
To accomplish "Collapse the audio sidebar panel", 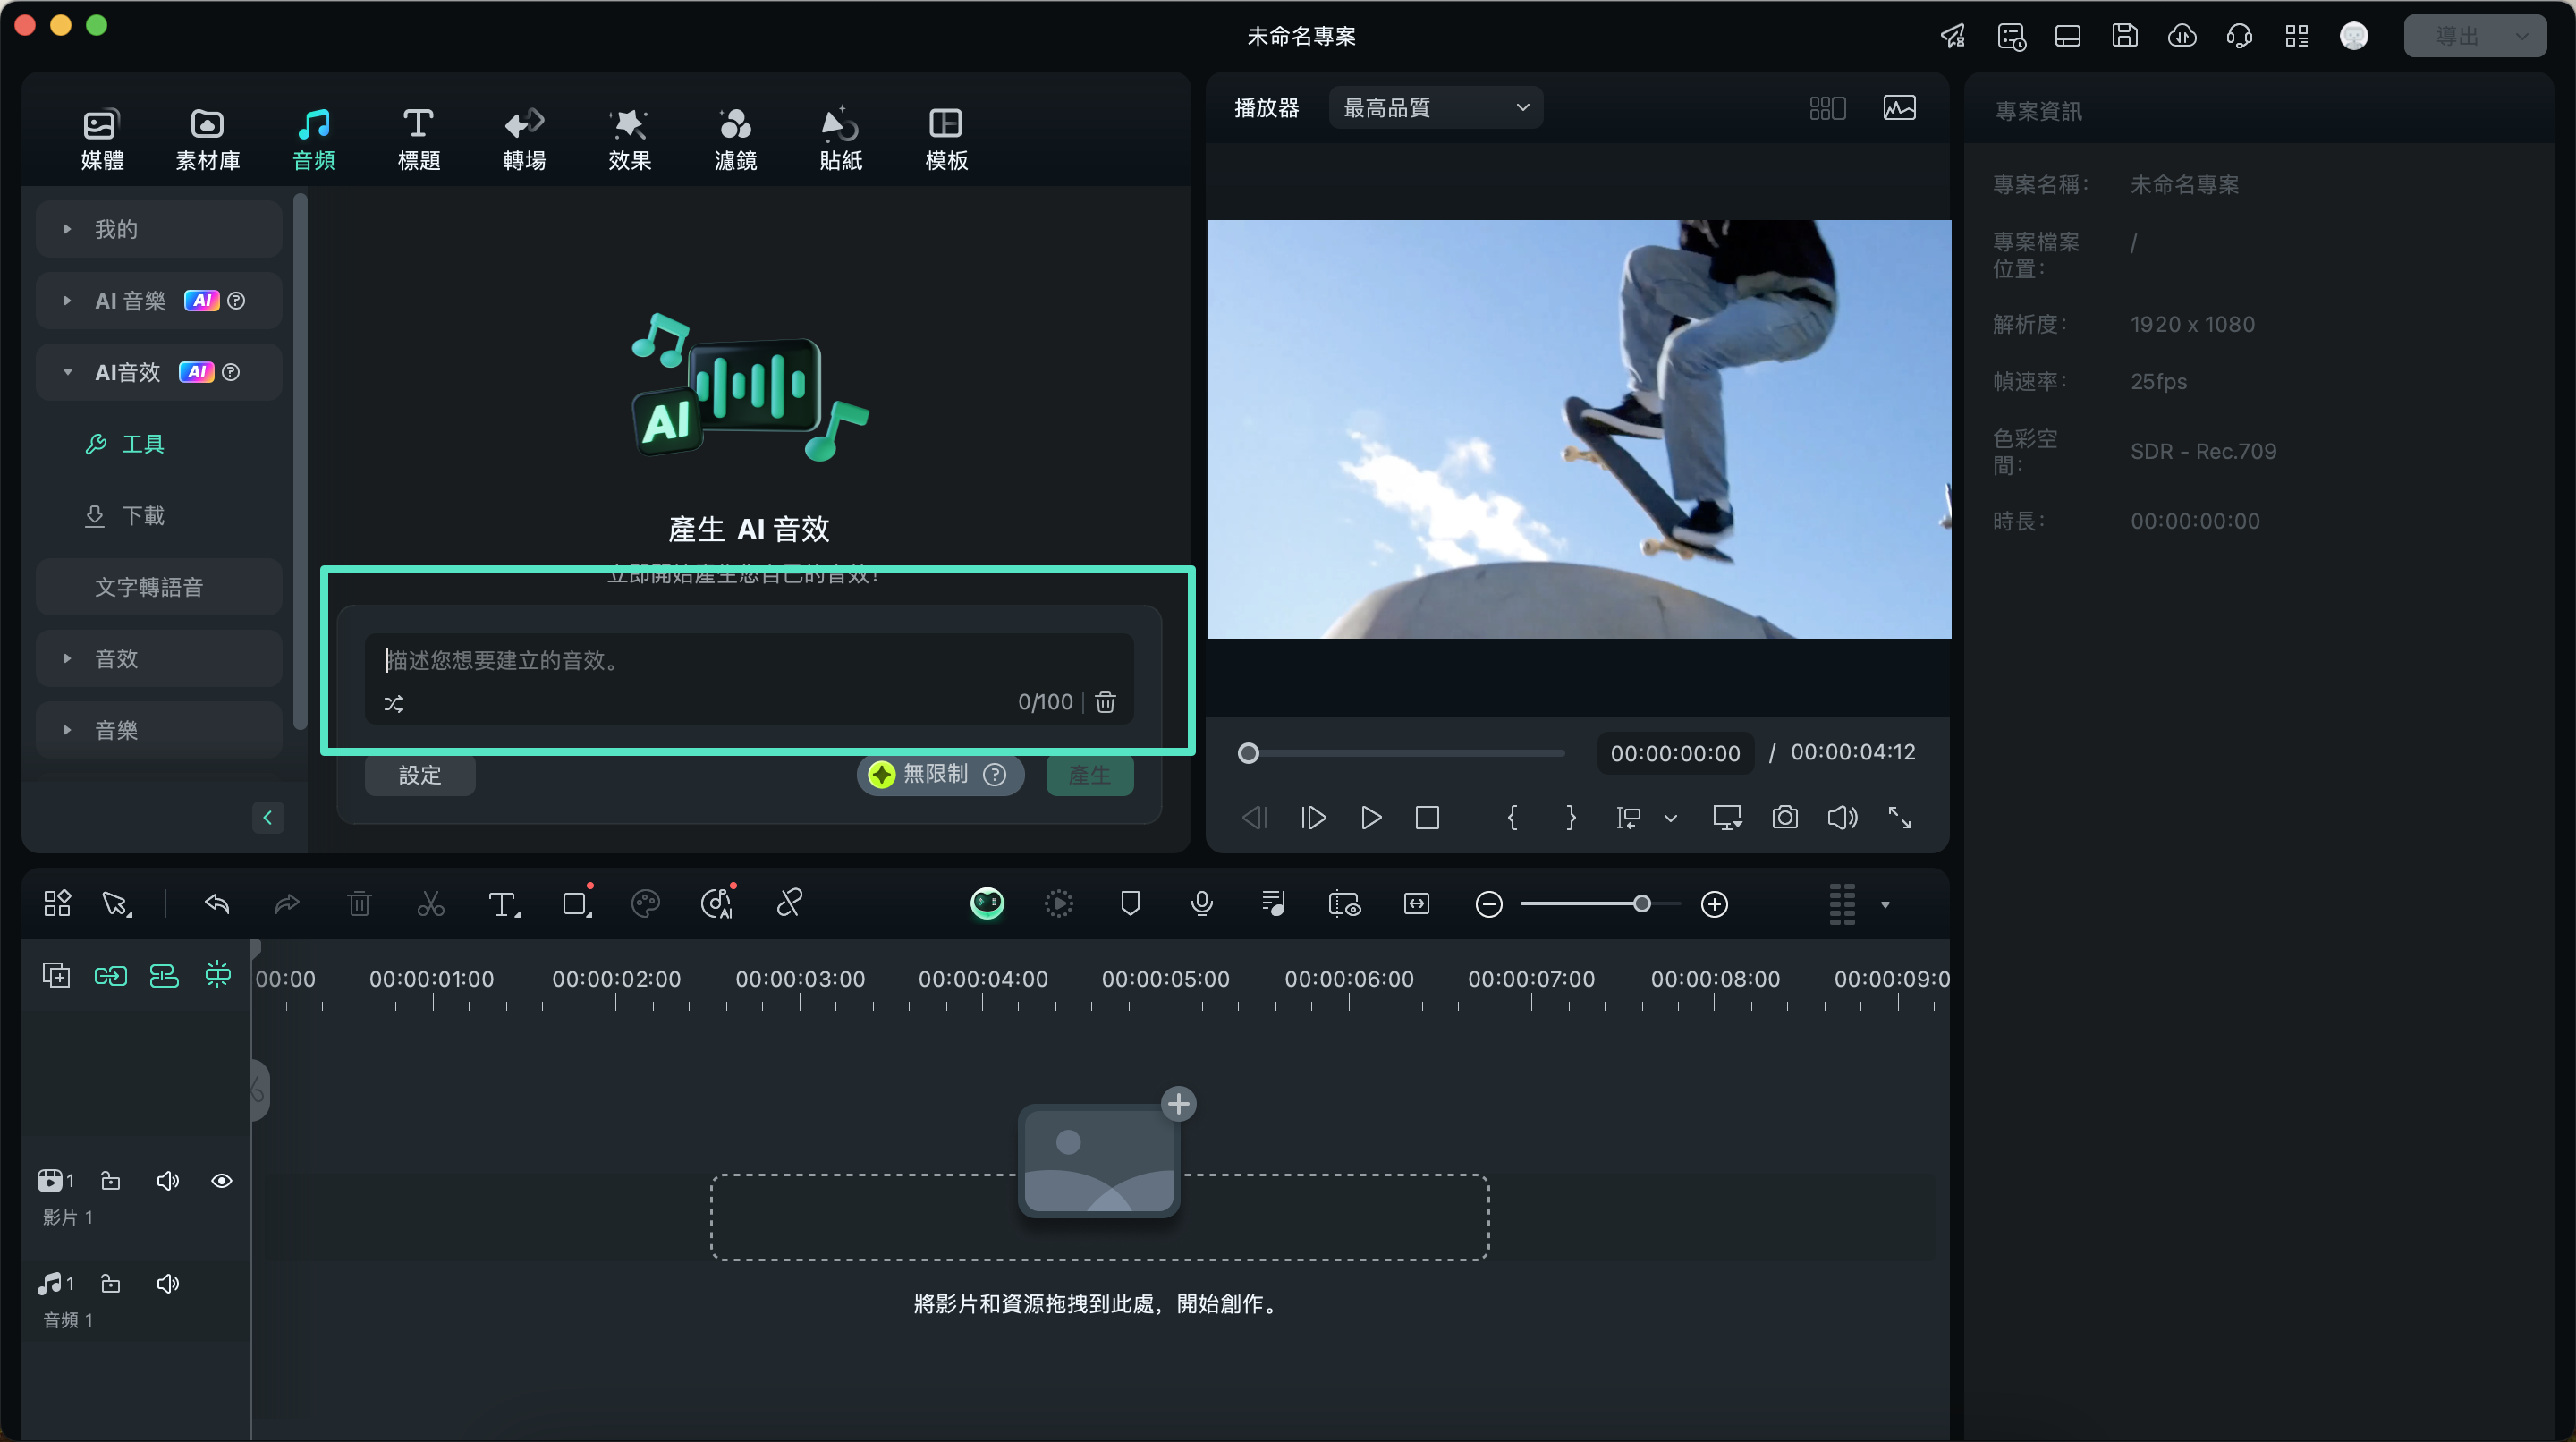I will coord(267,818).
